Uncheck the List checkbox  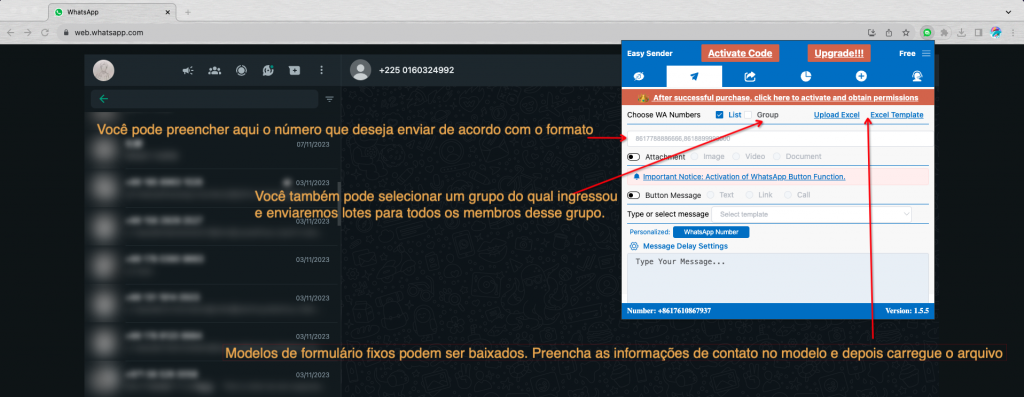[719, 115]
